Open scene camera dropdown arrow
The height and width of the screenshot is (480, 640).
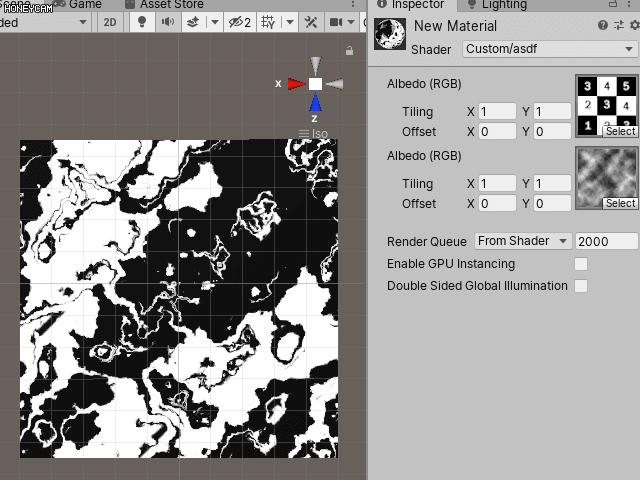tap(351, 22)
